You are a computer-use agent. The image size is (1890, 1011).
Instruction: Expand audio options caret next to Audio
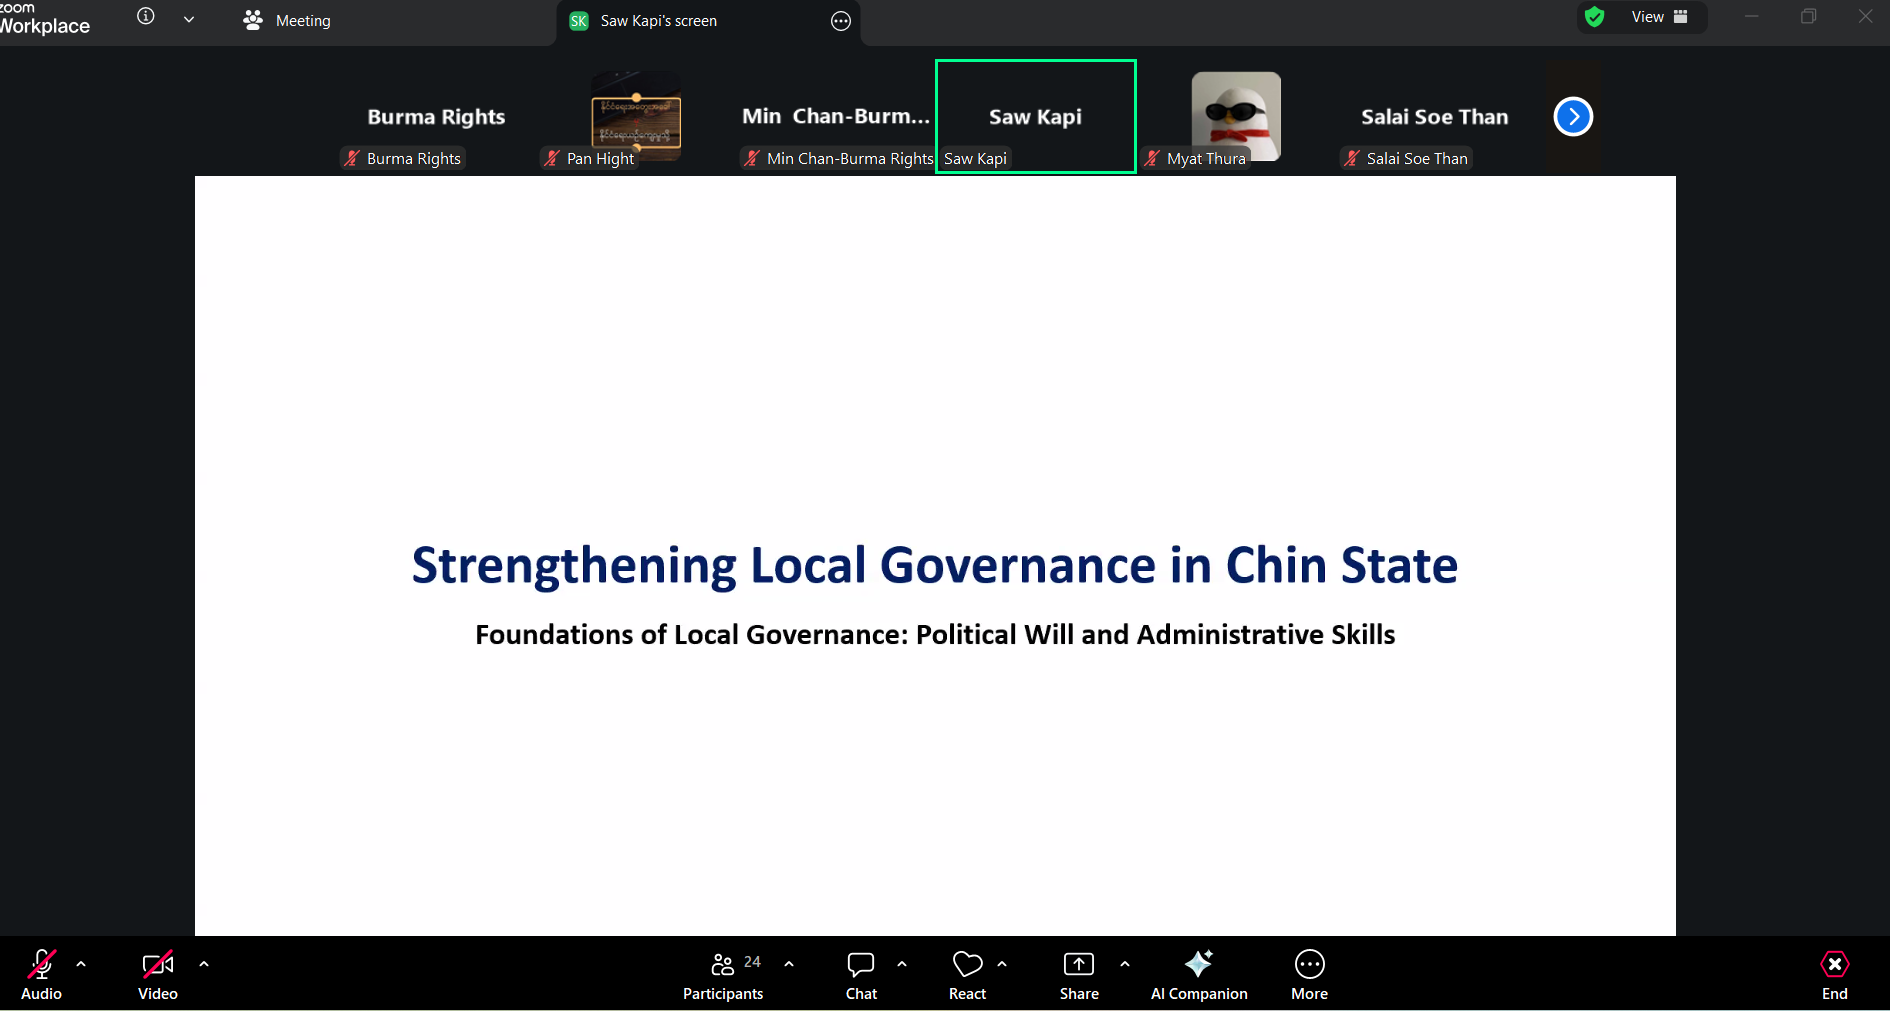(81, 964)
